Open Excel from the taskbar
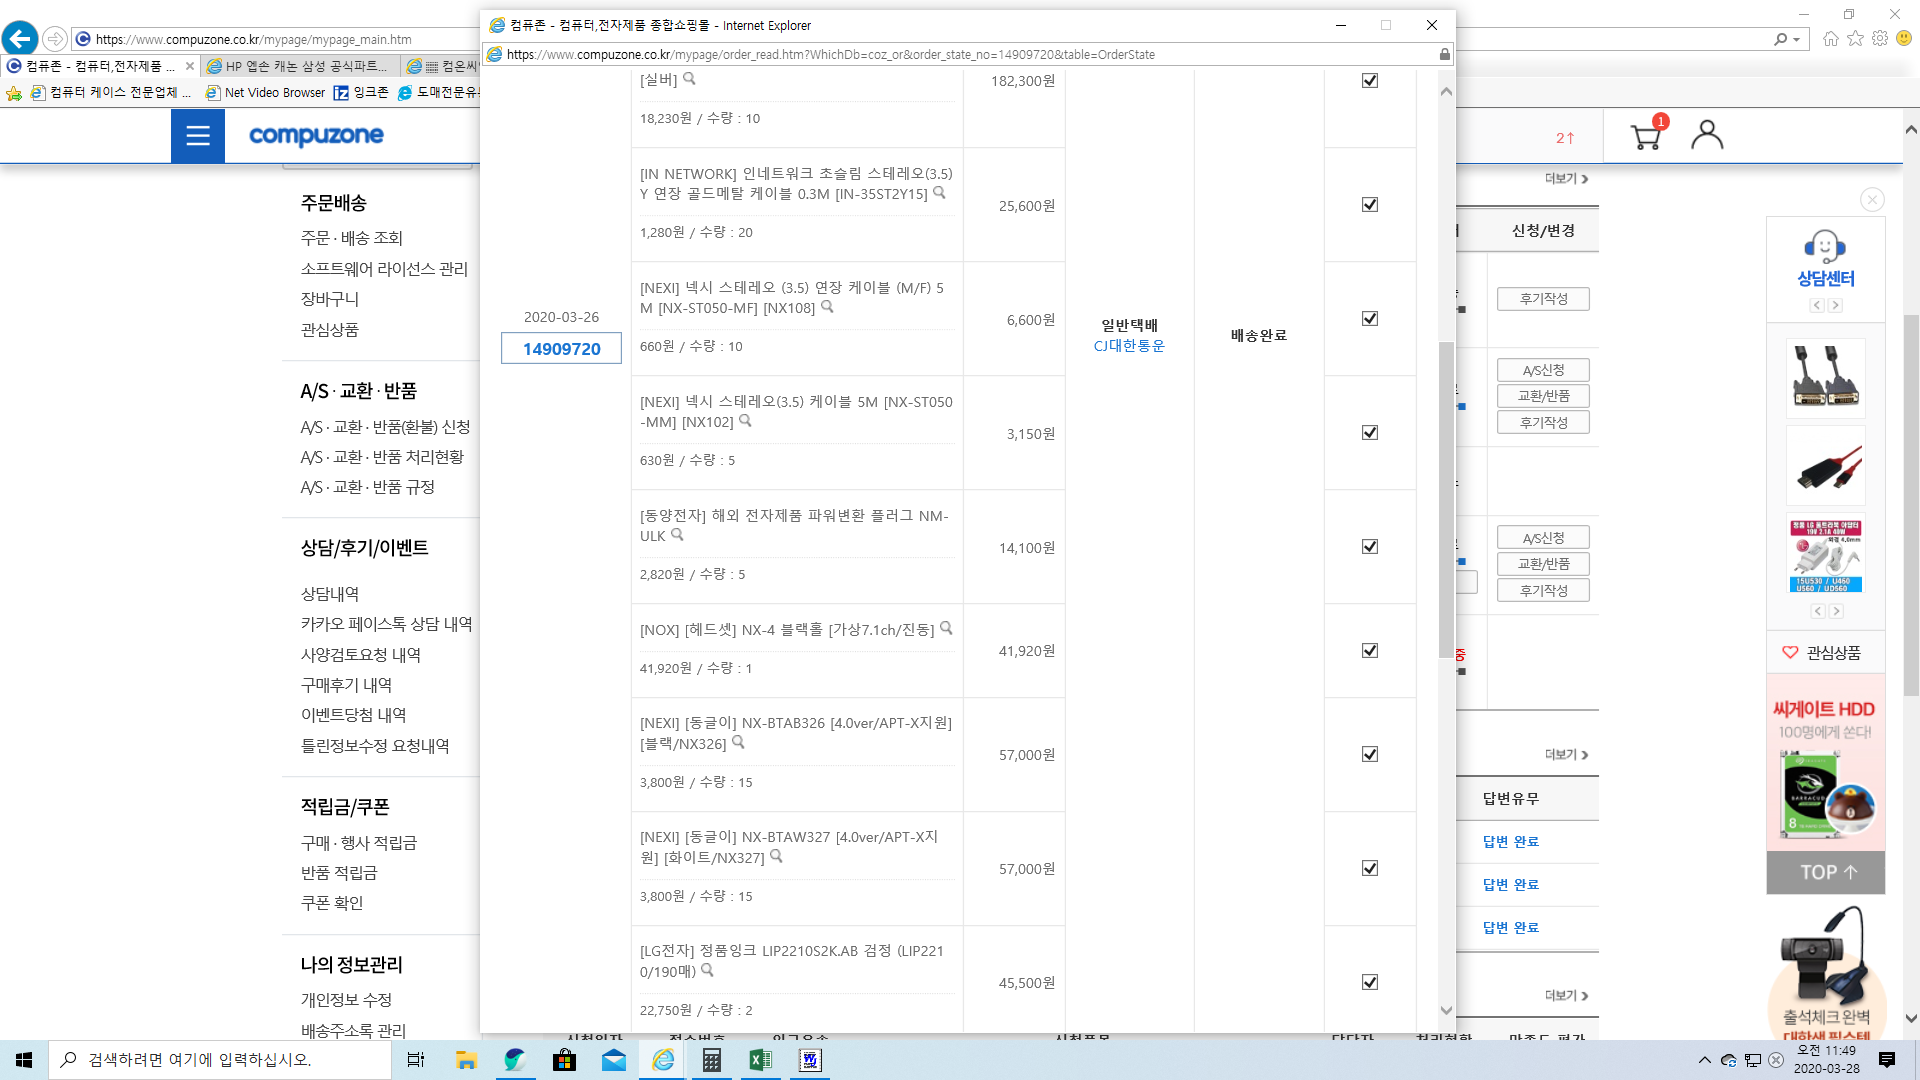 point(760,1060)
